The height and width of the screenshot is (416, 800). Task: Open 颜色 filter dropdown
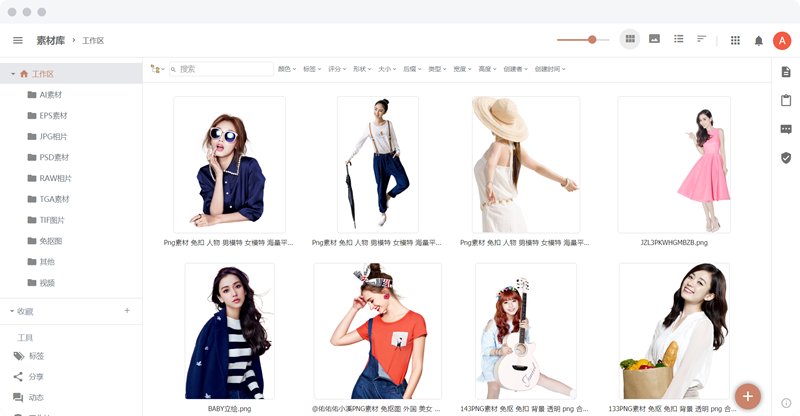coord(287,69)
